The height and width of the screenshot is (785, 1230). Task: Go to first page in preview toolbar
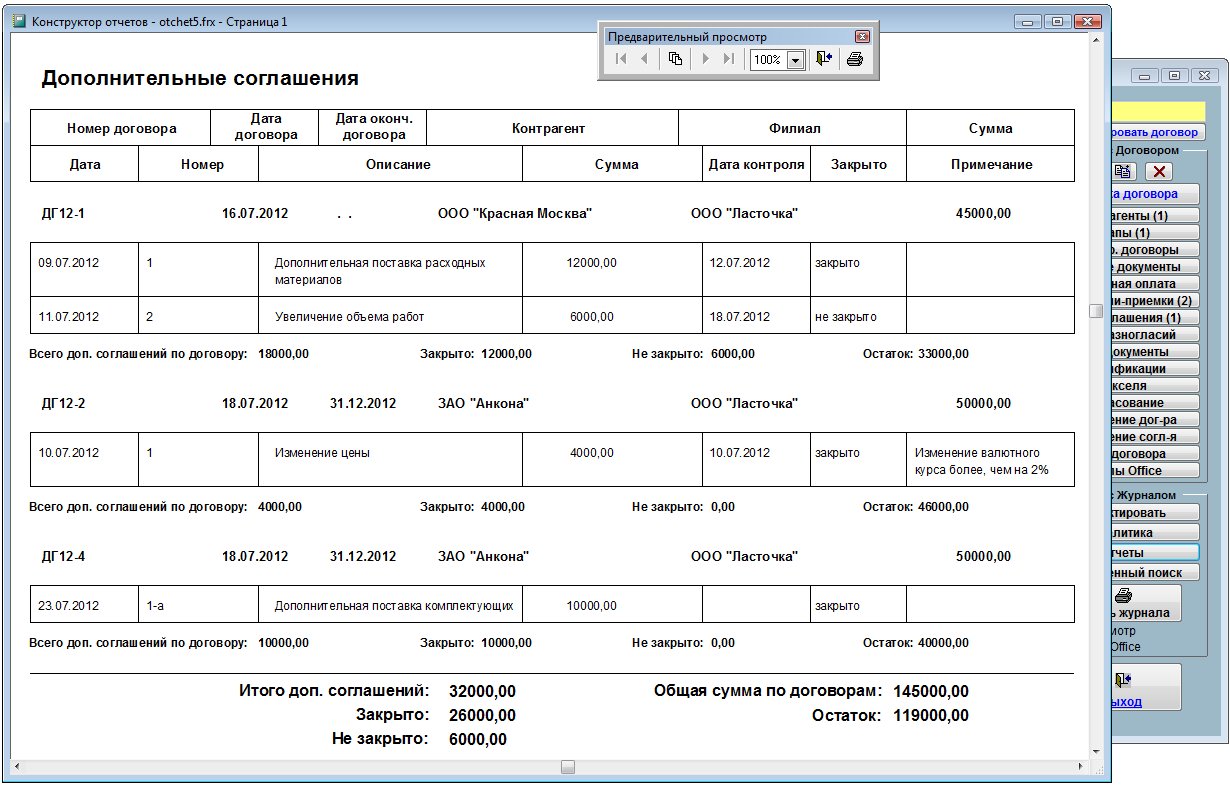(621, 60)
